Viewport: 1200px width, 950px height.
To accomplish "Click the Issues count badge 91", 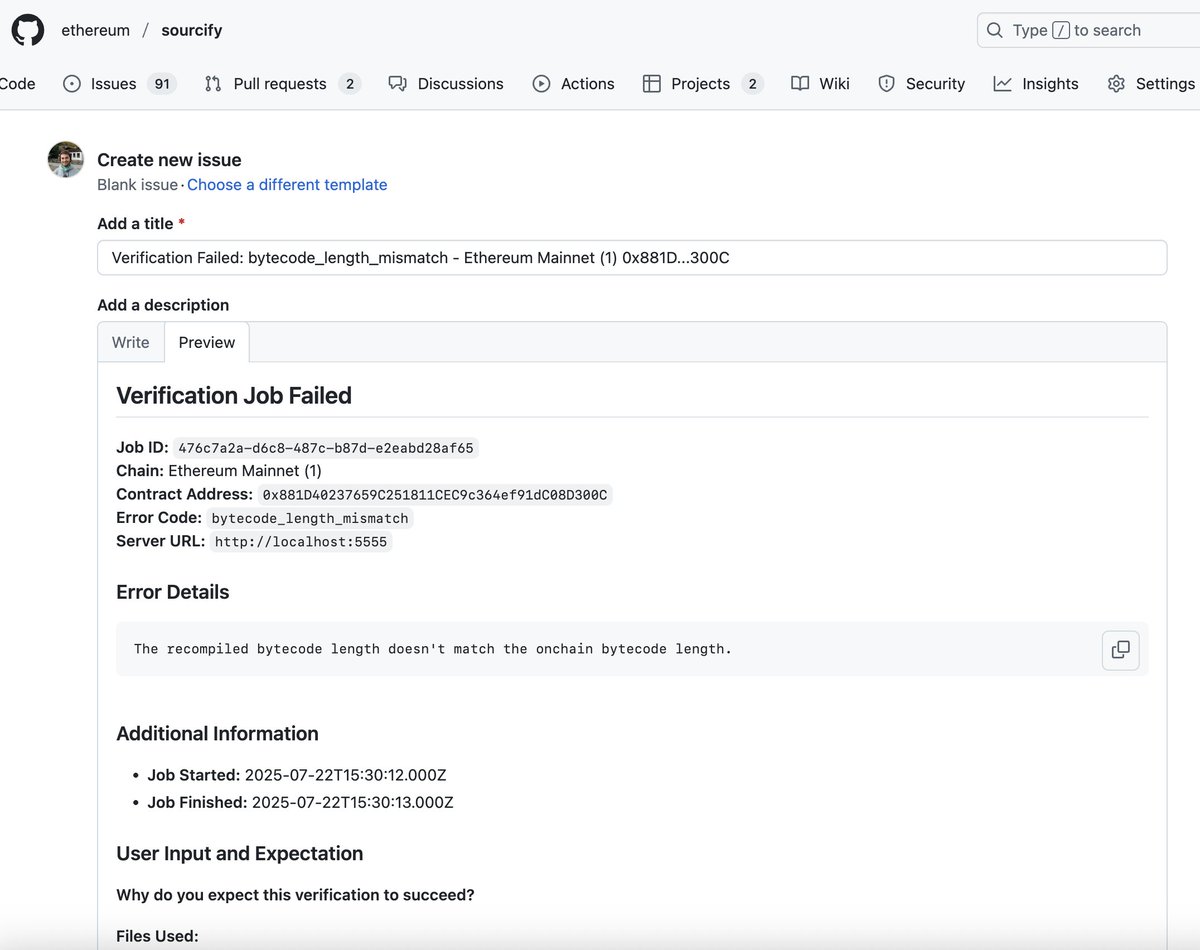I will point(161,84).
